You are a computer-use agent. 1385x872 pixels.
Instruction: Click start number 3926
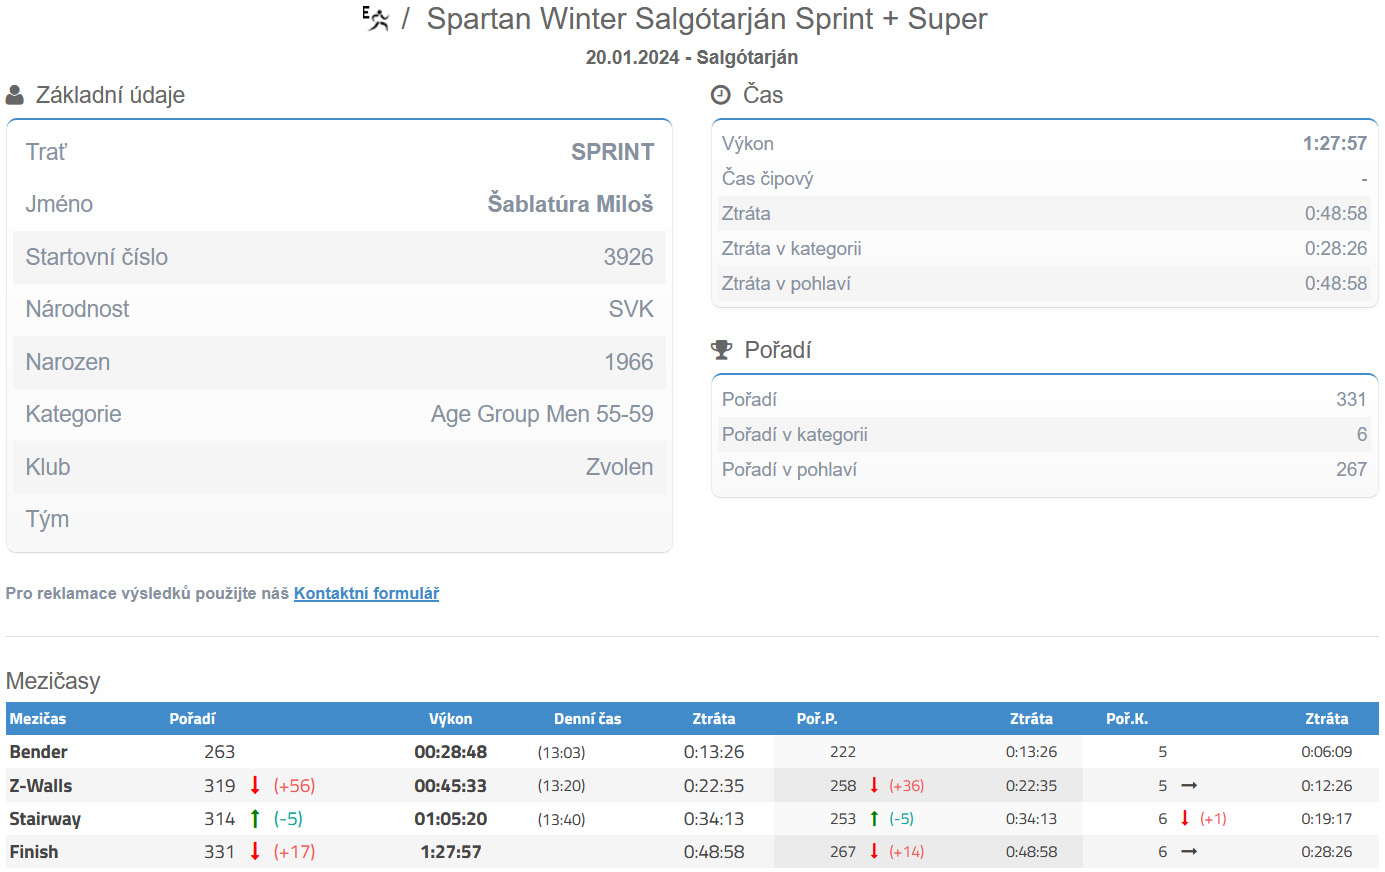[x=628, y=257]
